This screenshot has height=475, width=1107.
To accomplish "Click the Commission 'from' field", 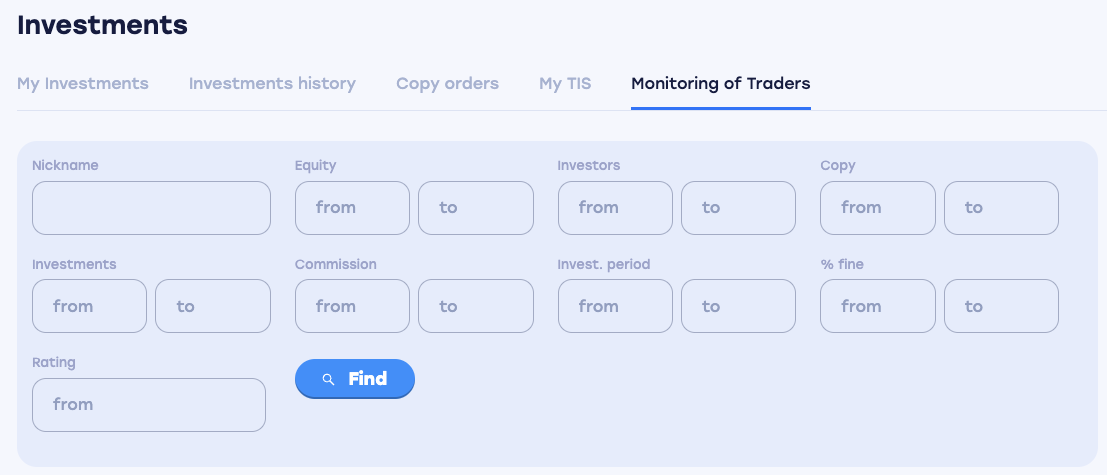I will (352, 306).
